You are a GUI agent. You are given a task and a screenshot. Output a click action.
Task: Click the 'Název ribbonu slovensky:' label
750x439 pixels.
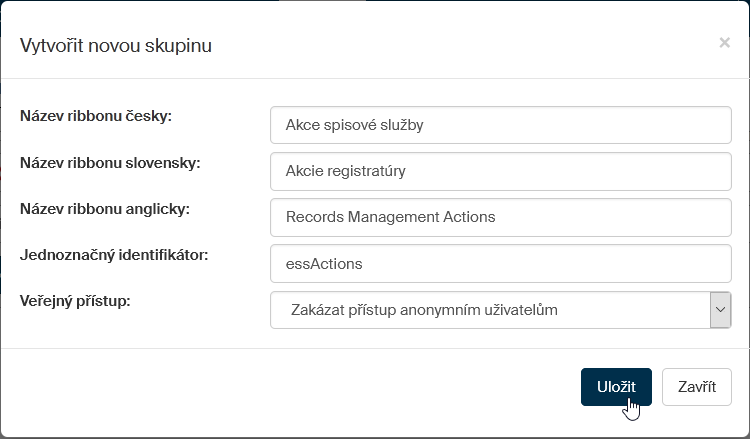[x=110, y=162]
